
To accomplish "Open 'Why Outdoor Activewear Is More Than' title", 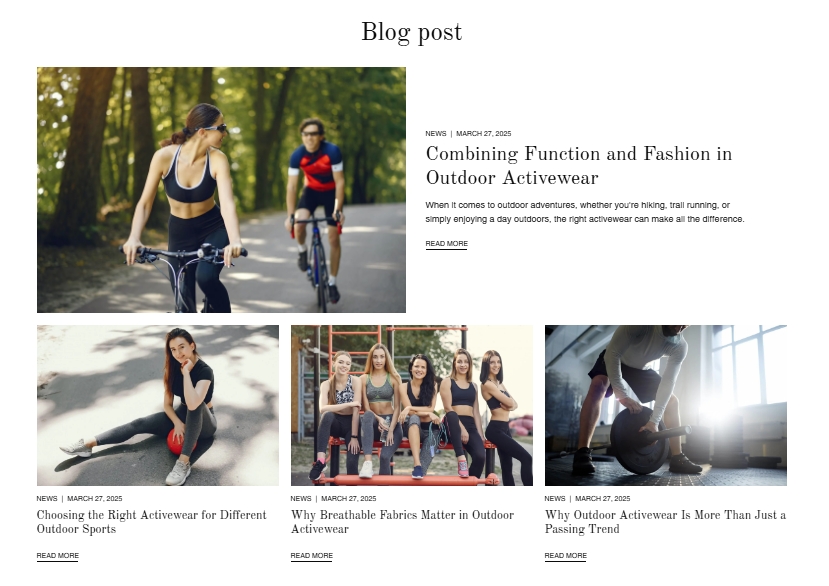I will (x=665, y=521).
